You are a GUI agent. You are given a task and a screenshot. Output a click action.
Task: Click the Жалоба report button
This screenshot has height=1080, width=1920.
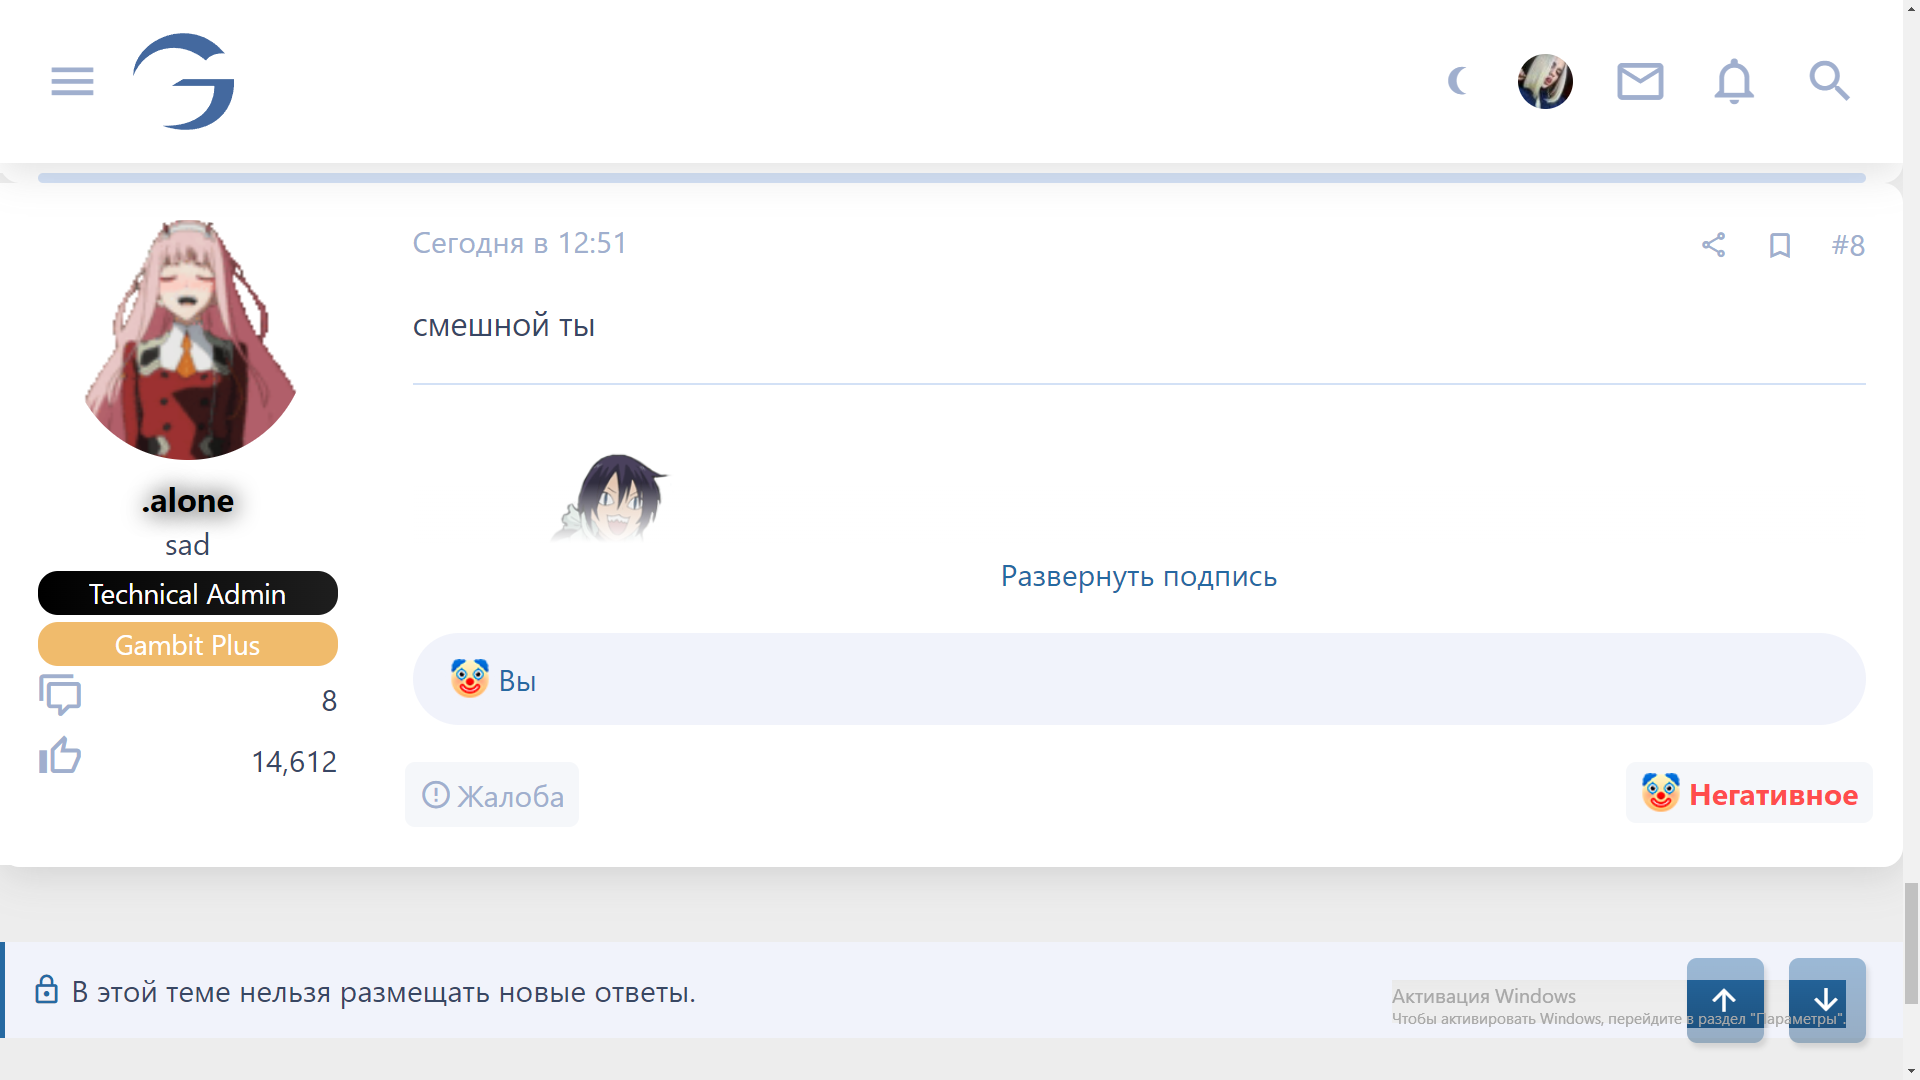tap(492, 795)
